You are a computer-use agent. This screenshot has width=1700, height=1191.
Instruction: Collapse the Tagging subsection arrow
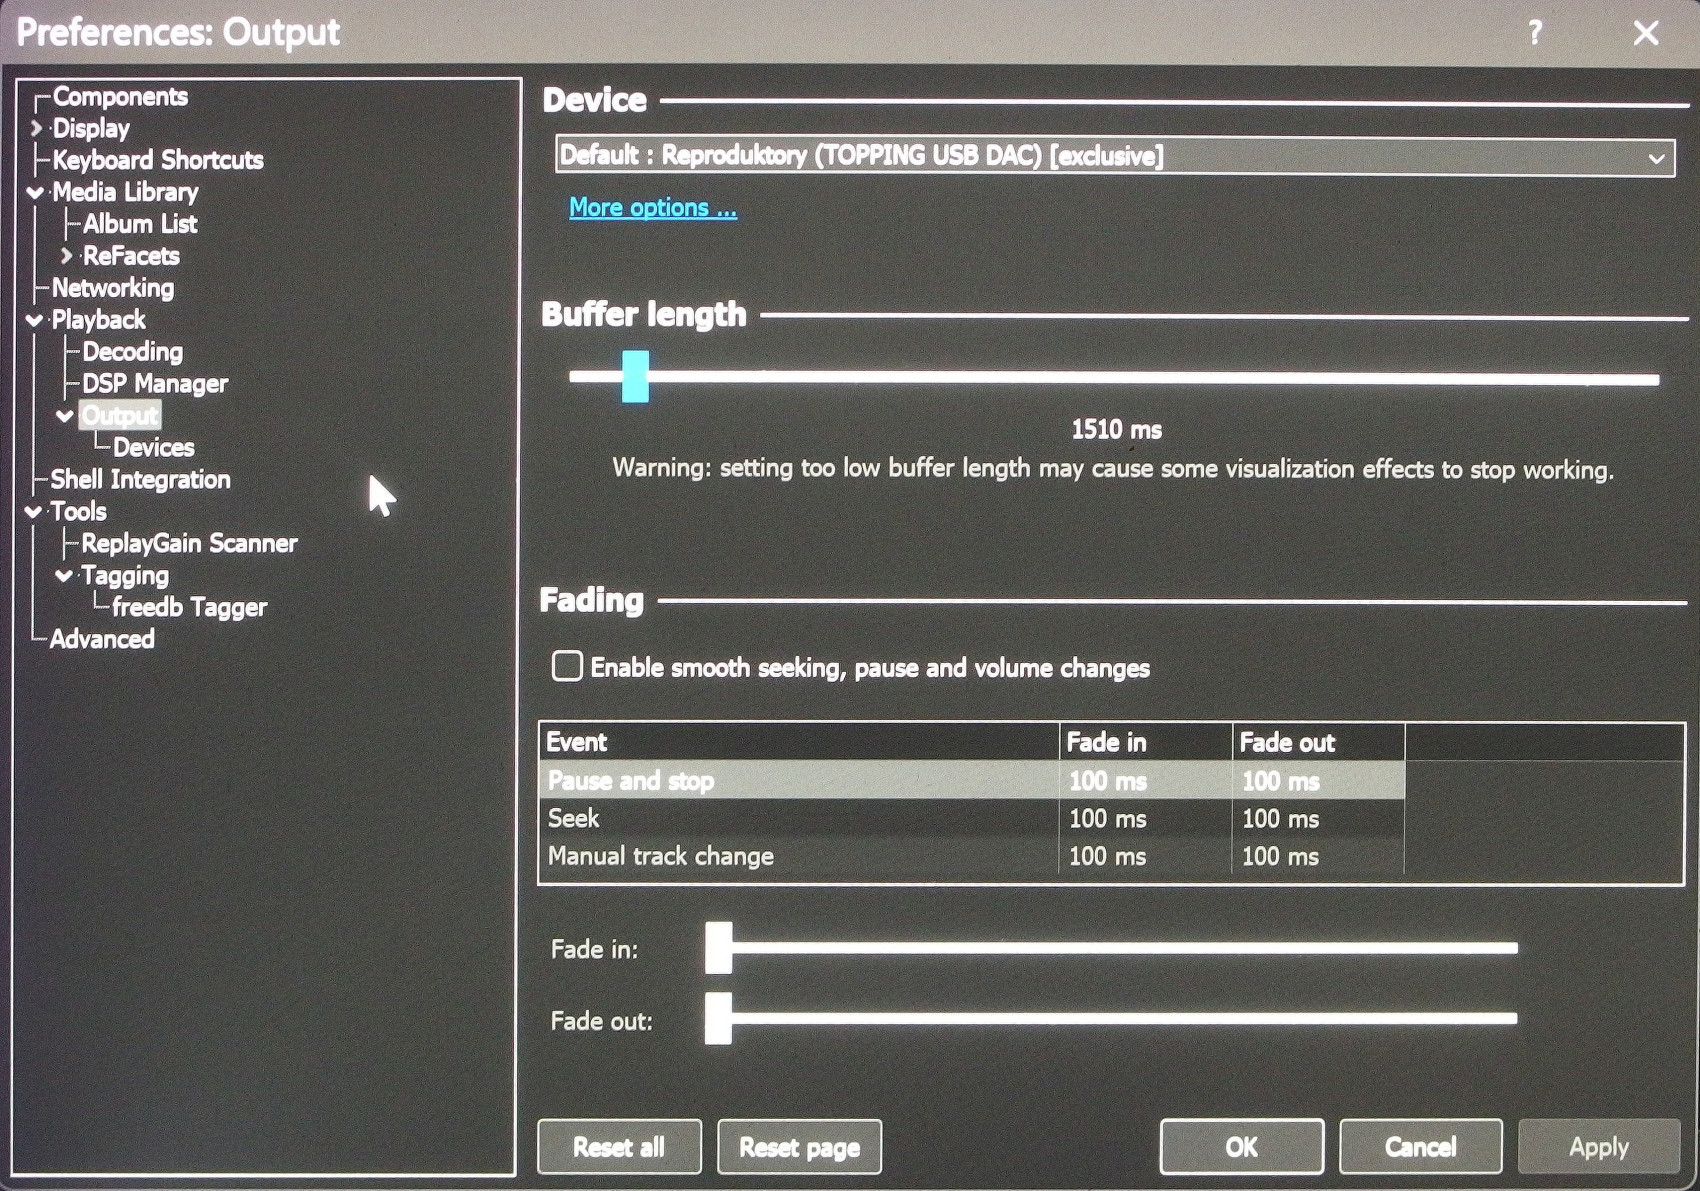tap(65, 576)
